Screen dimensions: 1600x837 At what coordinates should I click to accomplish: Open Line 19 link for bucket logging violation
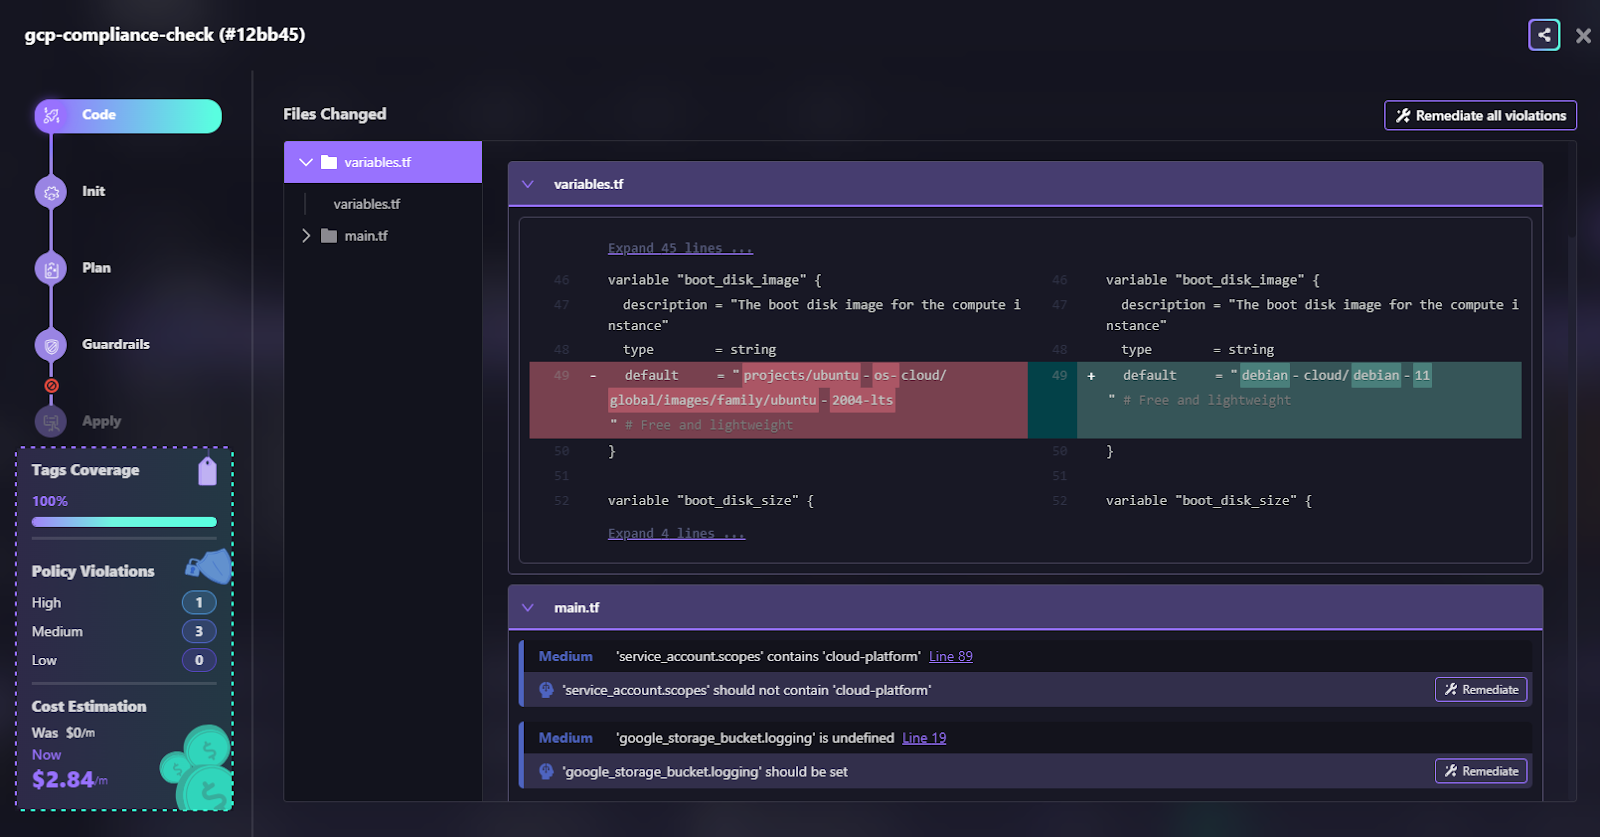tap(924, 738)
